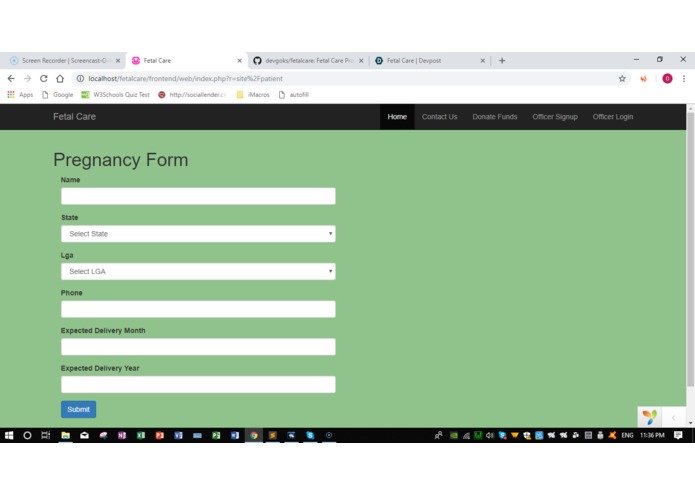The height and width of the screenshot is (494, 695).
Task: Click the Name input field
Action: (x=198, y=196)
